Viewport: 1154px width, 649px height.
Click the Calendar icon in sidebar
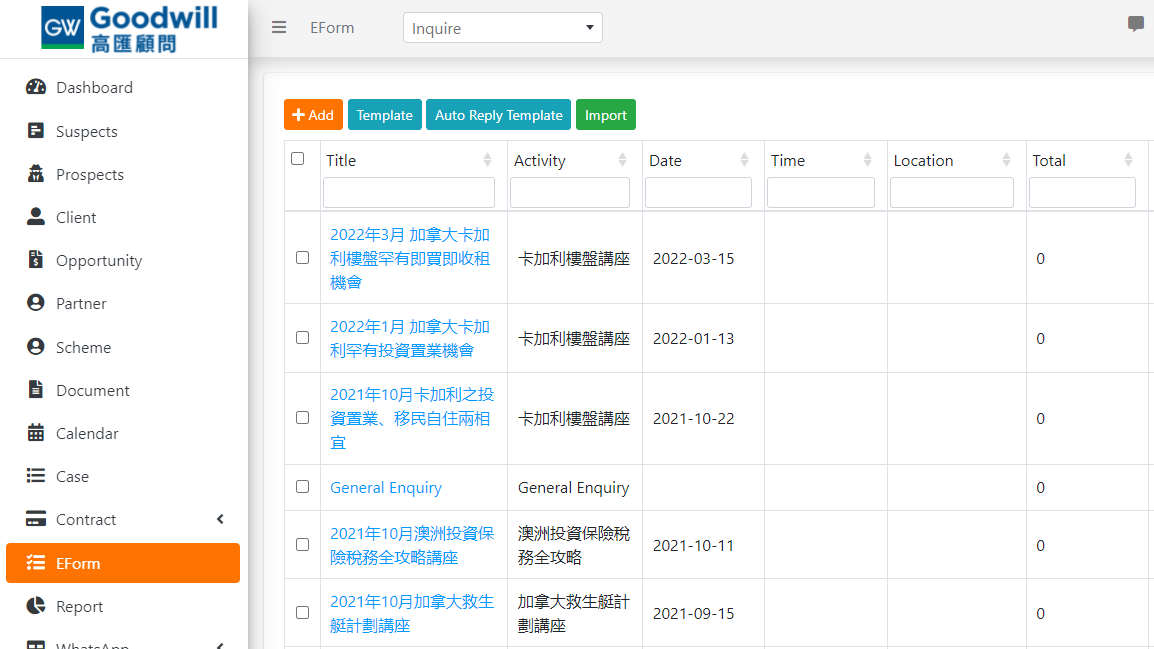35,433
